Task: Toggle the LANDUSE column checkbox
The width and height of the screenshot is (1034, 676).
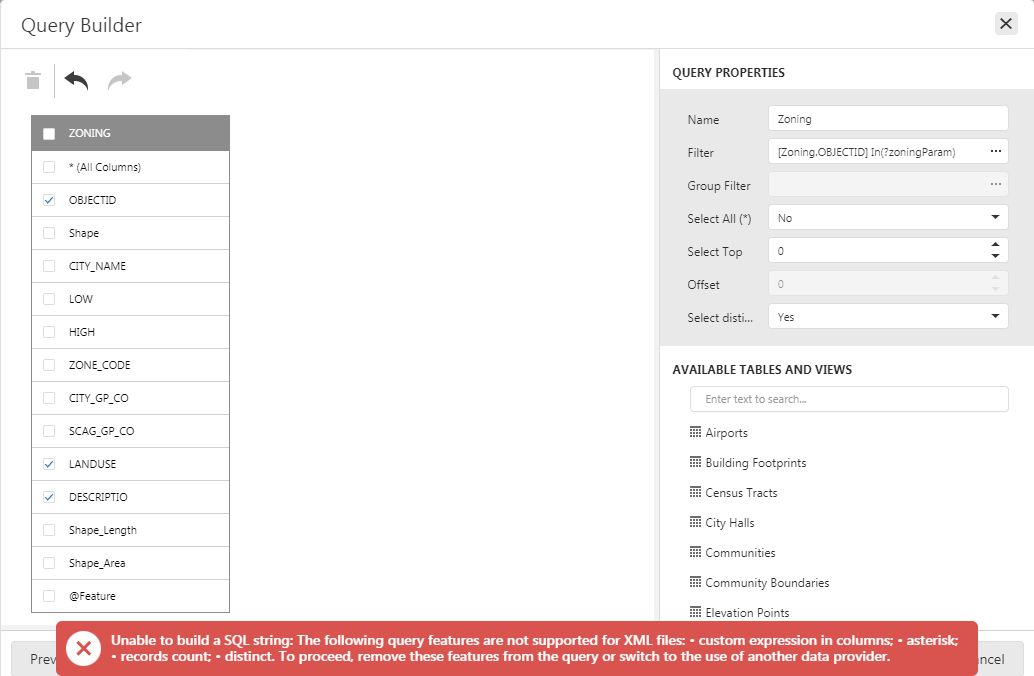Action: pos(49,464)
